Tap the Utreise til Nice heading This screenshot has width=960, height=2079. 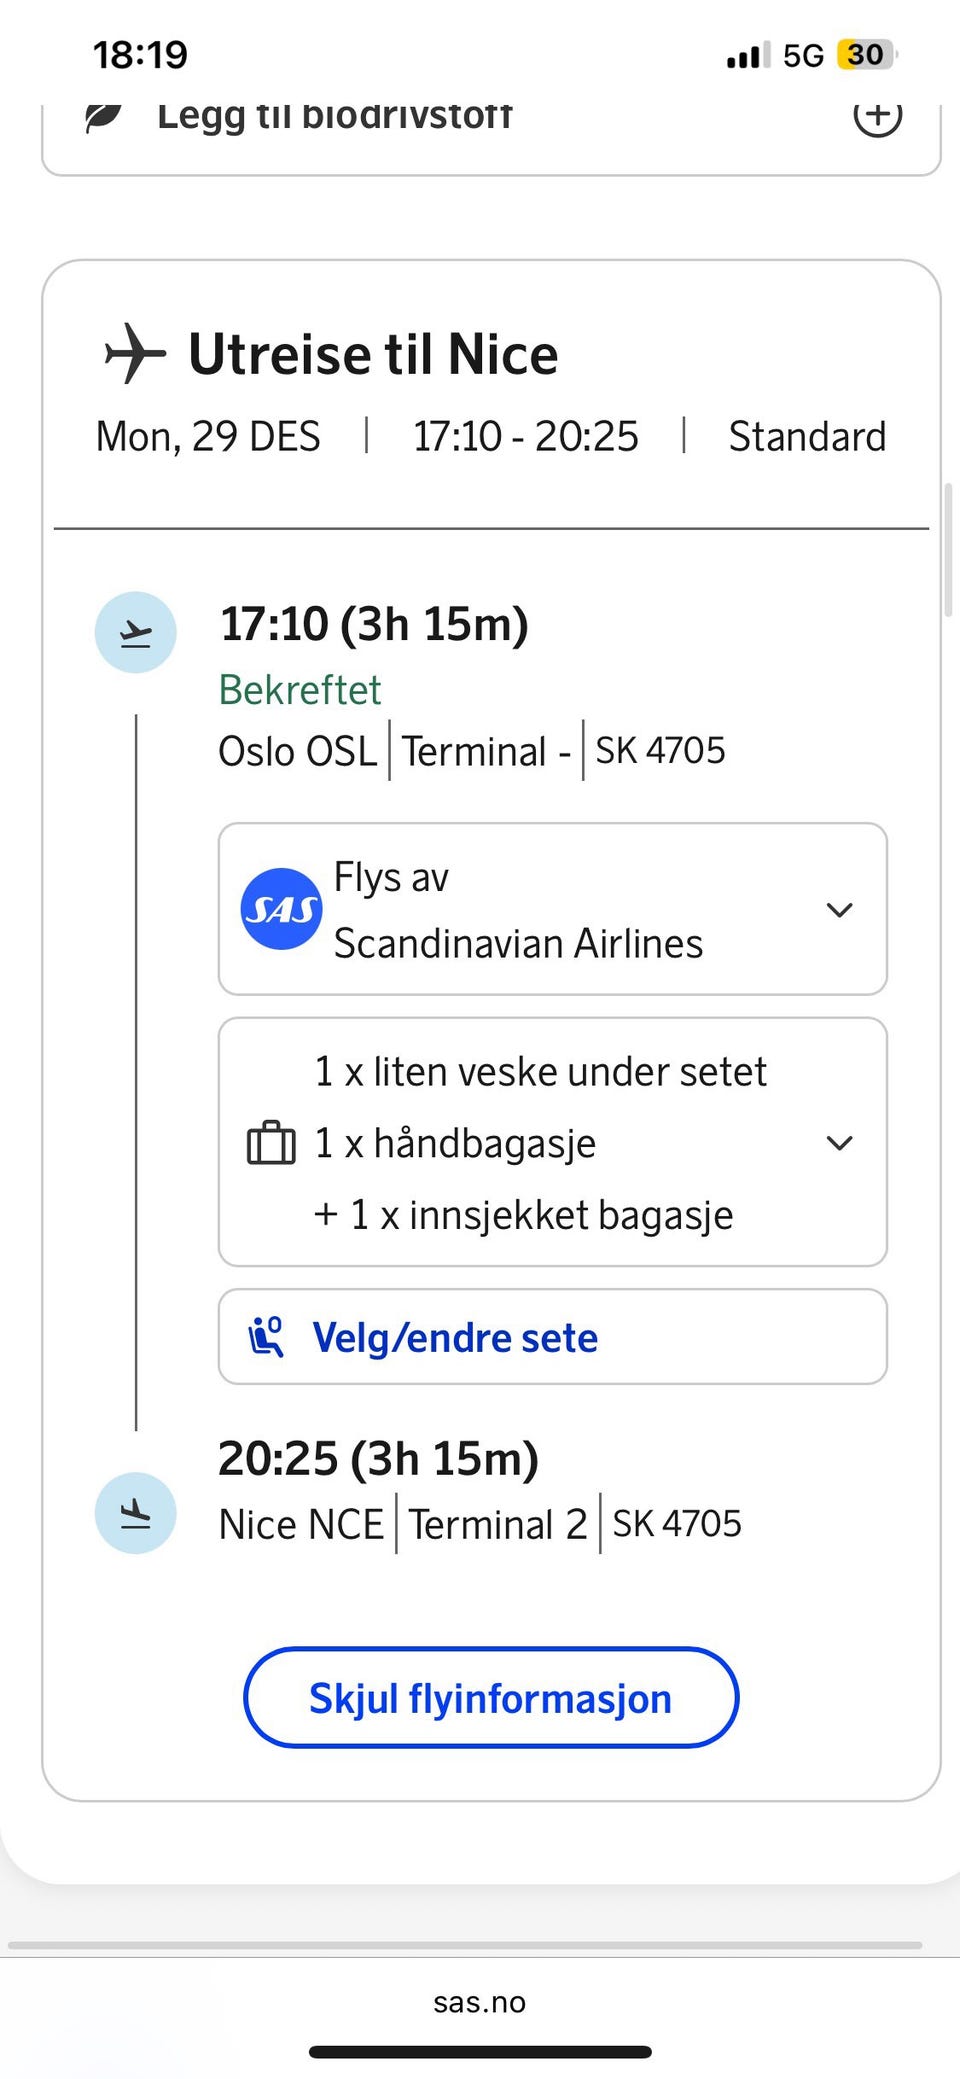[373, 354]
